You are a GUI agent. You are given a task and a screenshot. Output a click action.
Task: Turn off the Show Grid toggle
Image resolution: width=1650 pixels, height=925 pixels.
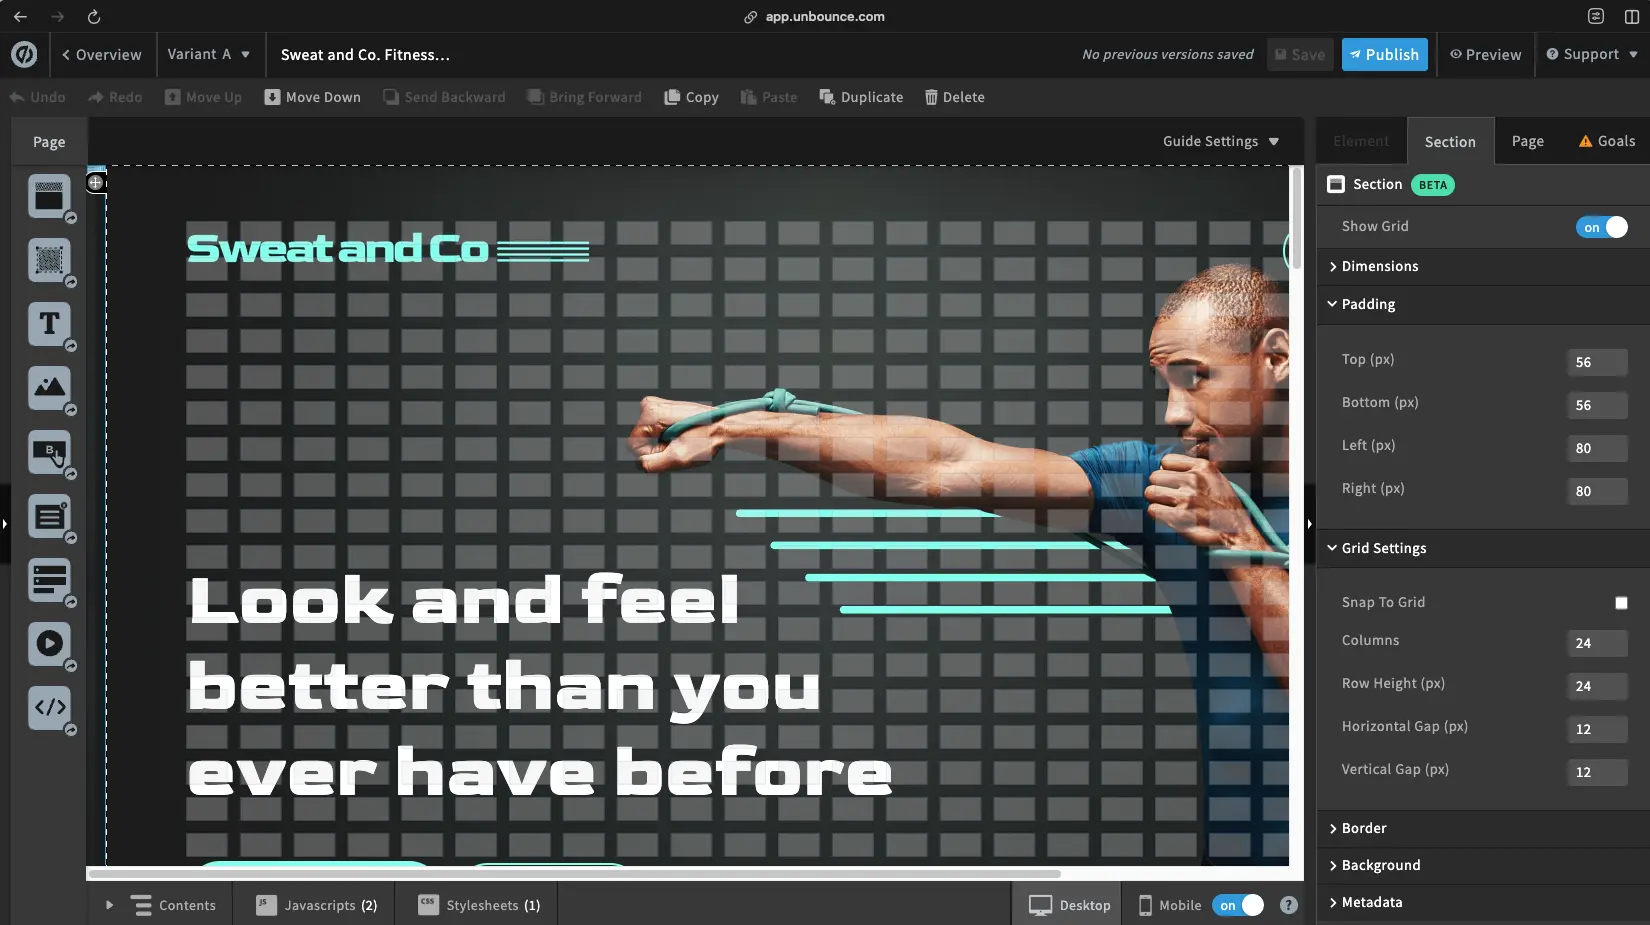coord(1602,227)
